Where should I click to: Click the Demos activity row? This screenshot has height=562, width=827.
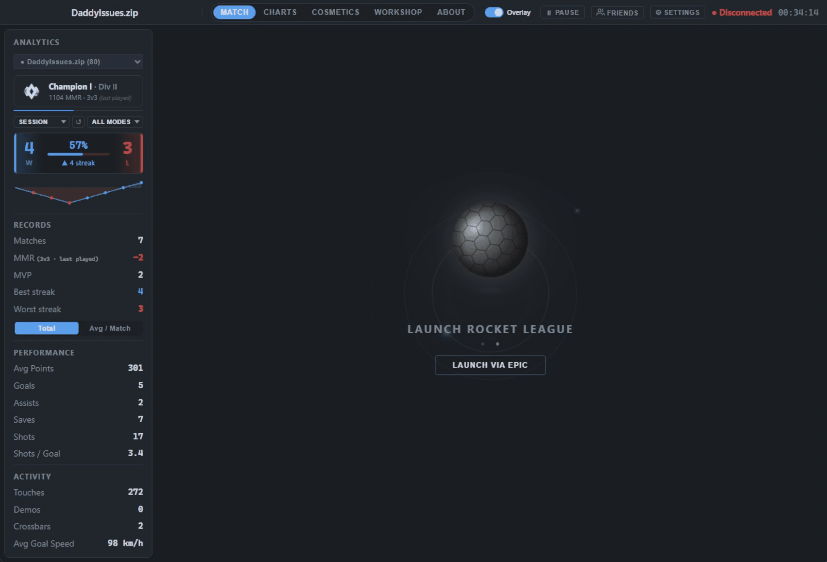click(x=78, y=509)
